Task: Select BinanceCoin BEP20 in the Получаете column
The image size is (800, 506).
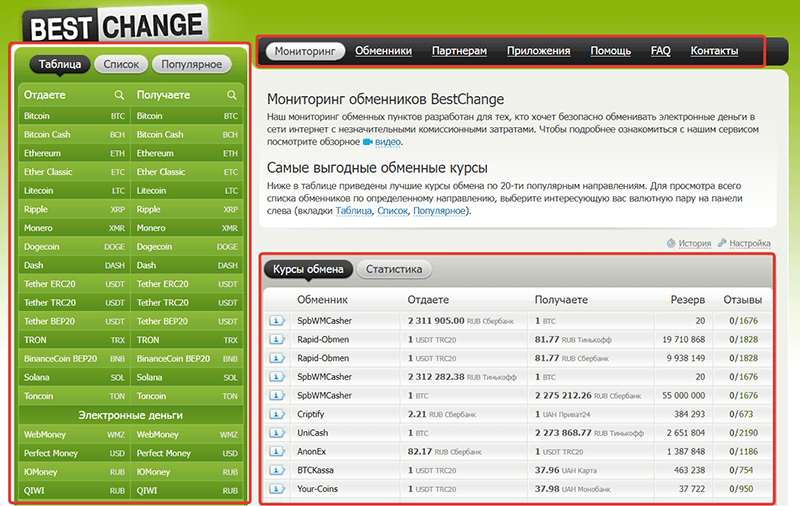Action: [187, 359]
